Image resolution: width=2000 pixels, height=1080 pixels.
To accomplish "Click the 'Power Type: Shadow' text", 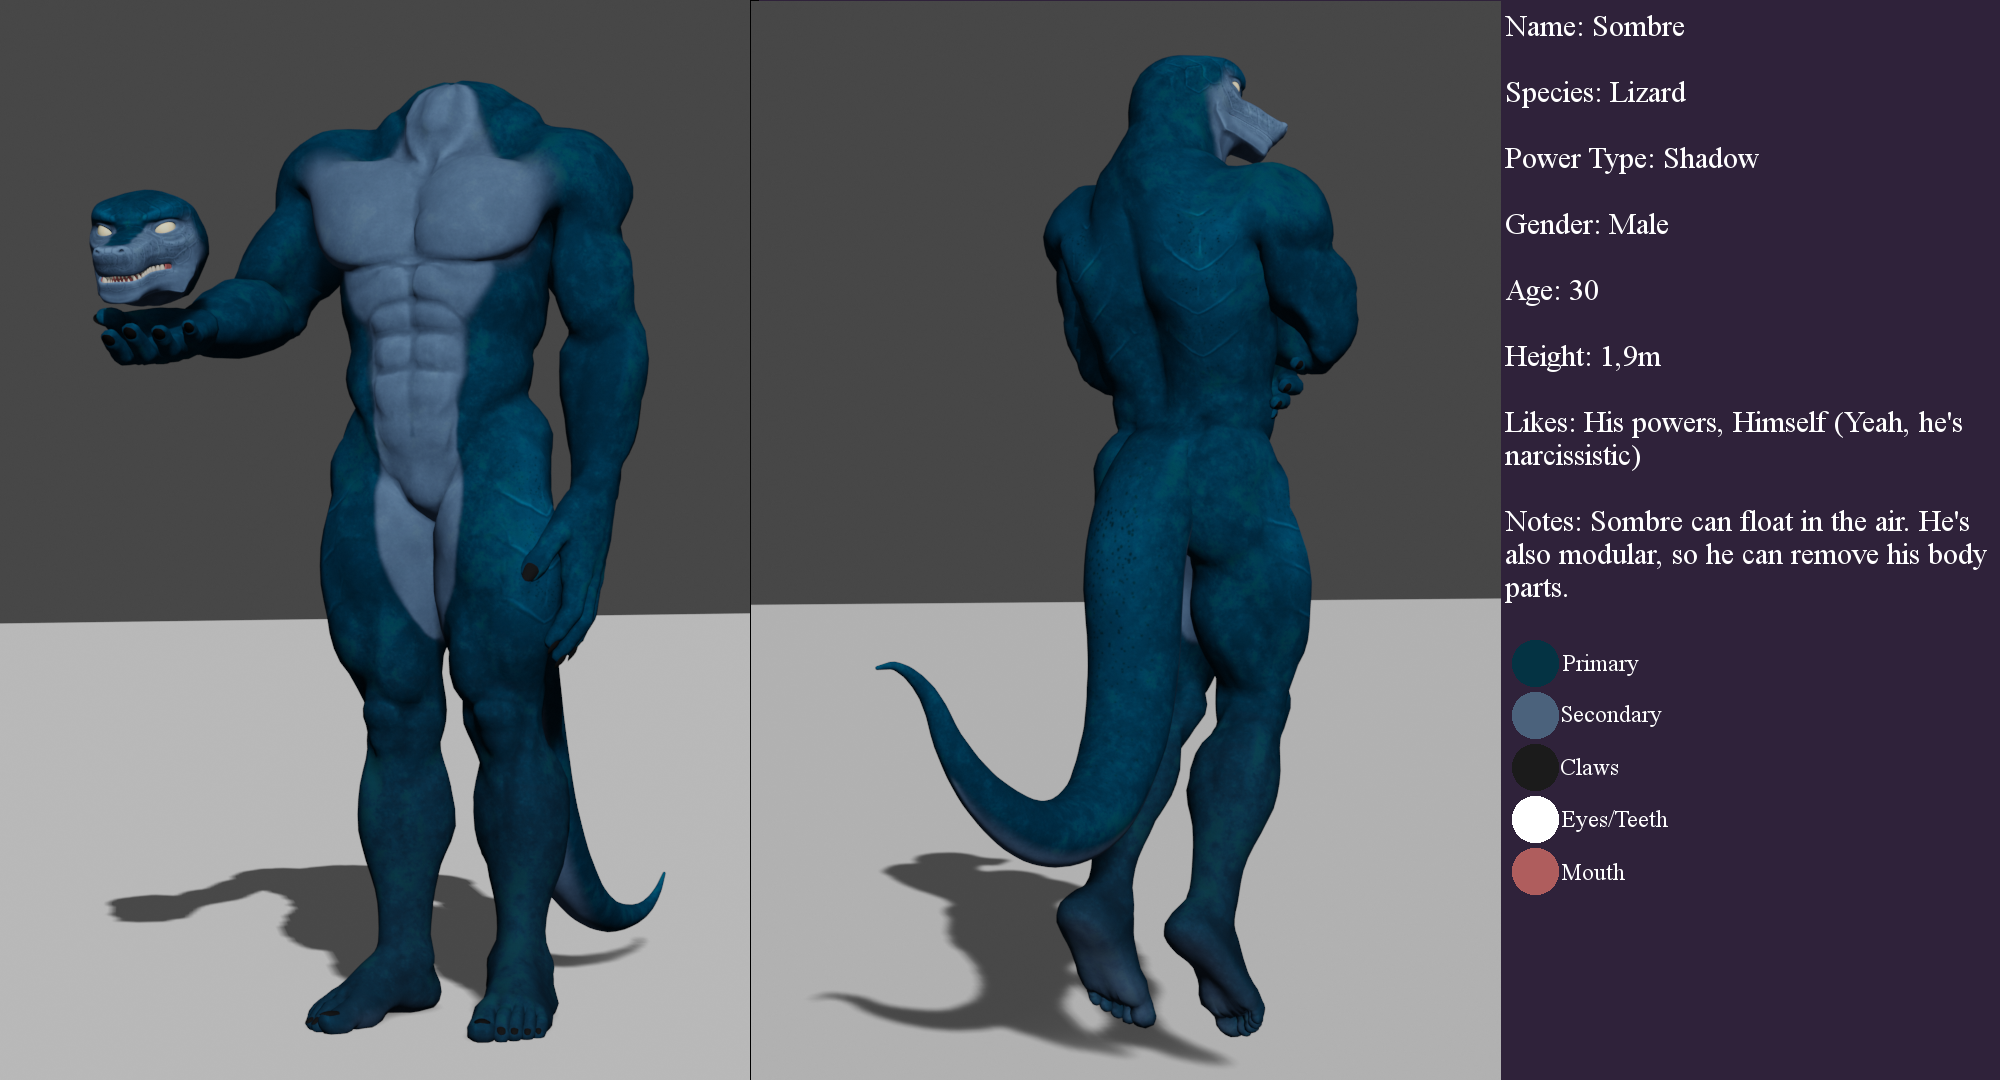I will [x=1631, y=159].
